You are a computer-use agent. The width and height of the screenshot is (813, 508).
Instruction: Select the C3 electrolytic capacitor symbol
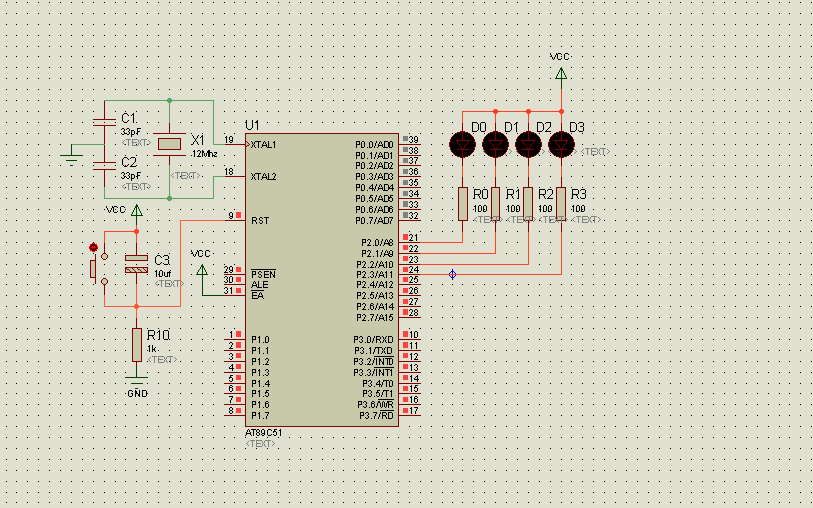coord(136,264)
